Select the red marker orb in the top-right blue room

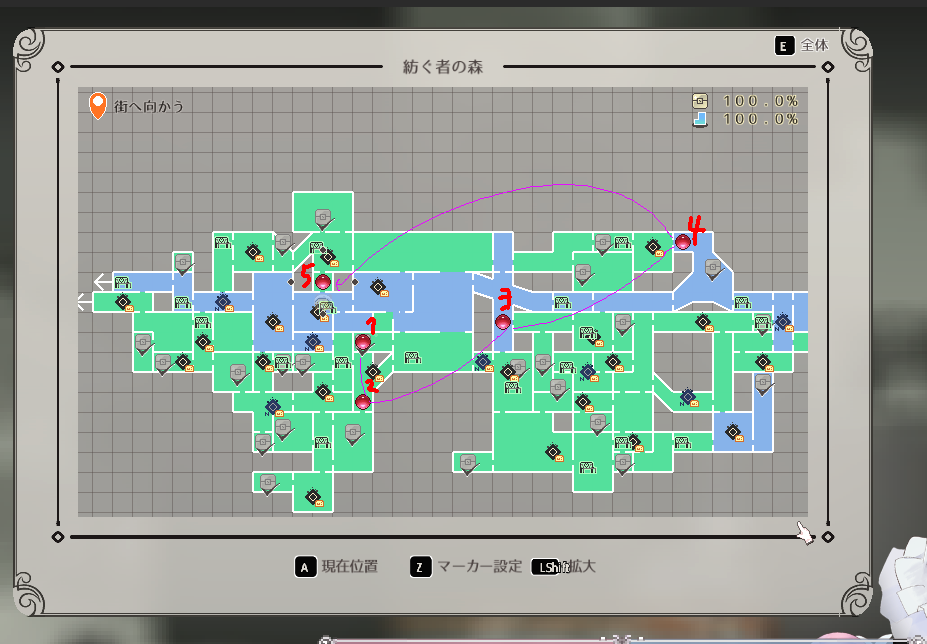(683, 241)
